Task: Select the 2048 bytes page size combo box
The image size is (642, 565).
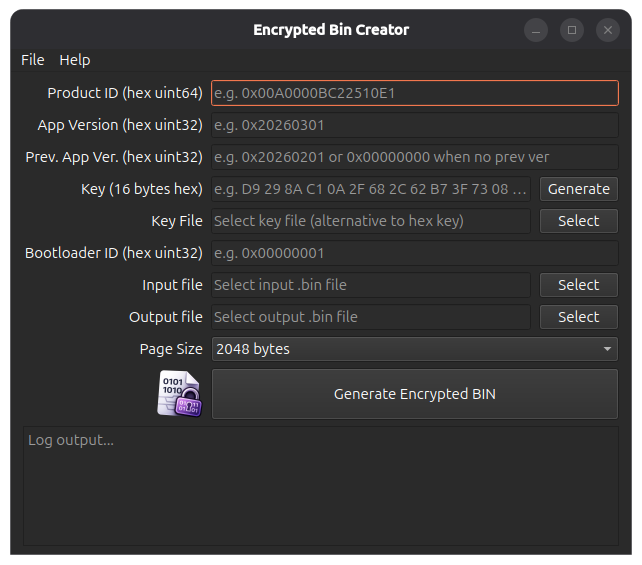Action: click(414, 349)
